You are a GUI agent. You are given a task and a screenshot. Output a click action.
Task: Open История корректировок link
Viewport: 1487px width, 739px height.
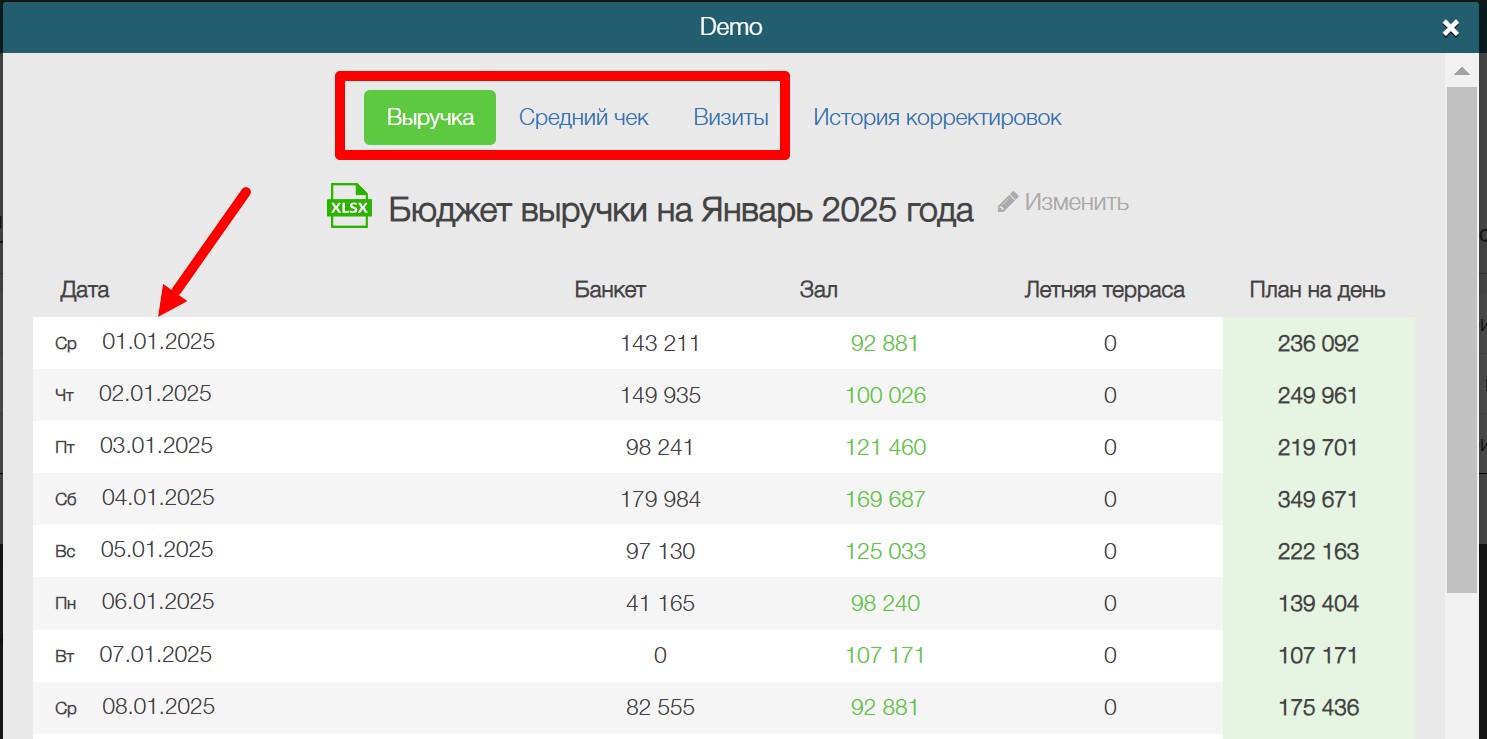937,117
